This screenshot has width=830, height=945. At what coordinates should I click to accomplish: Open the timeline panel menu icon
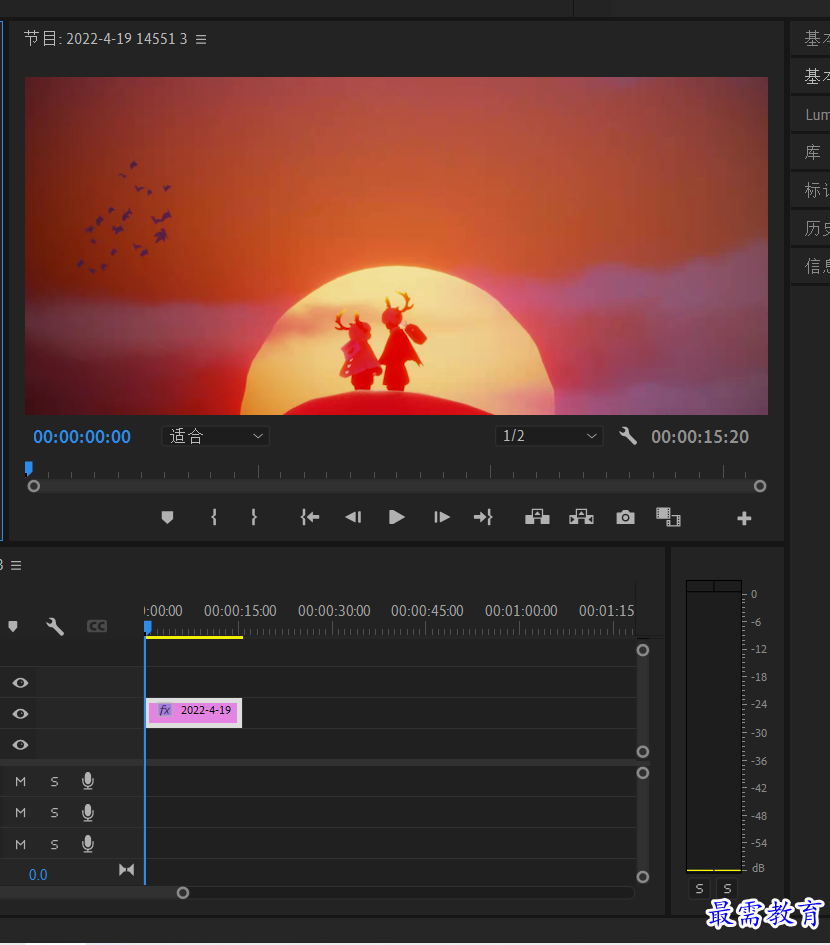pyautogui.click(x=16, y=565)
